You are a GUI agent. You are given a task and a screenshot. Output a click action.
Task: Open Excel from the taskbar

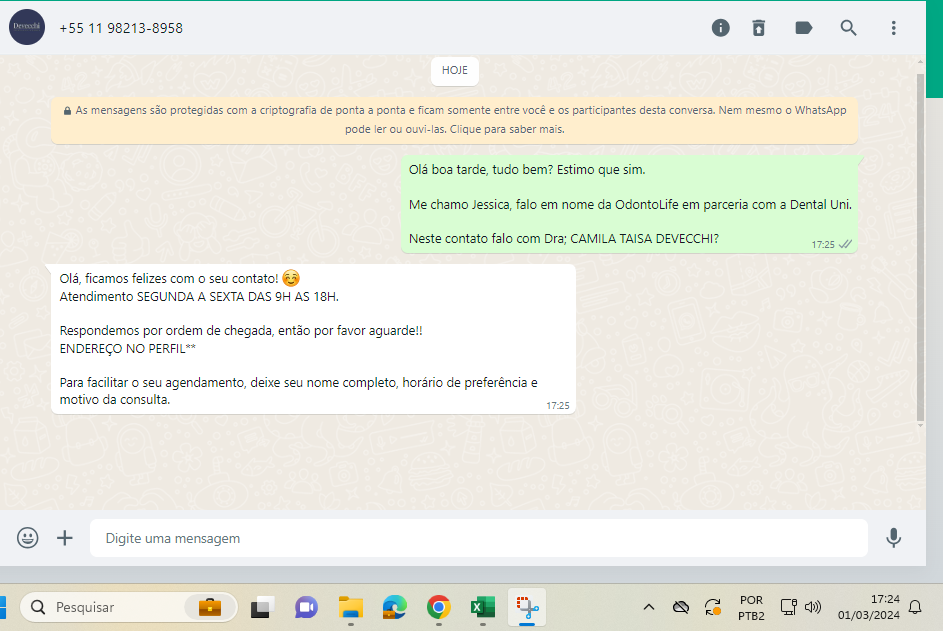click(x=482, y=607)
